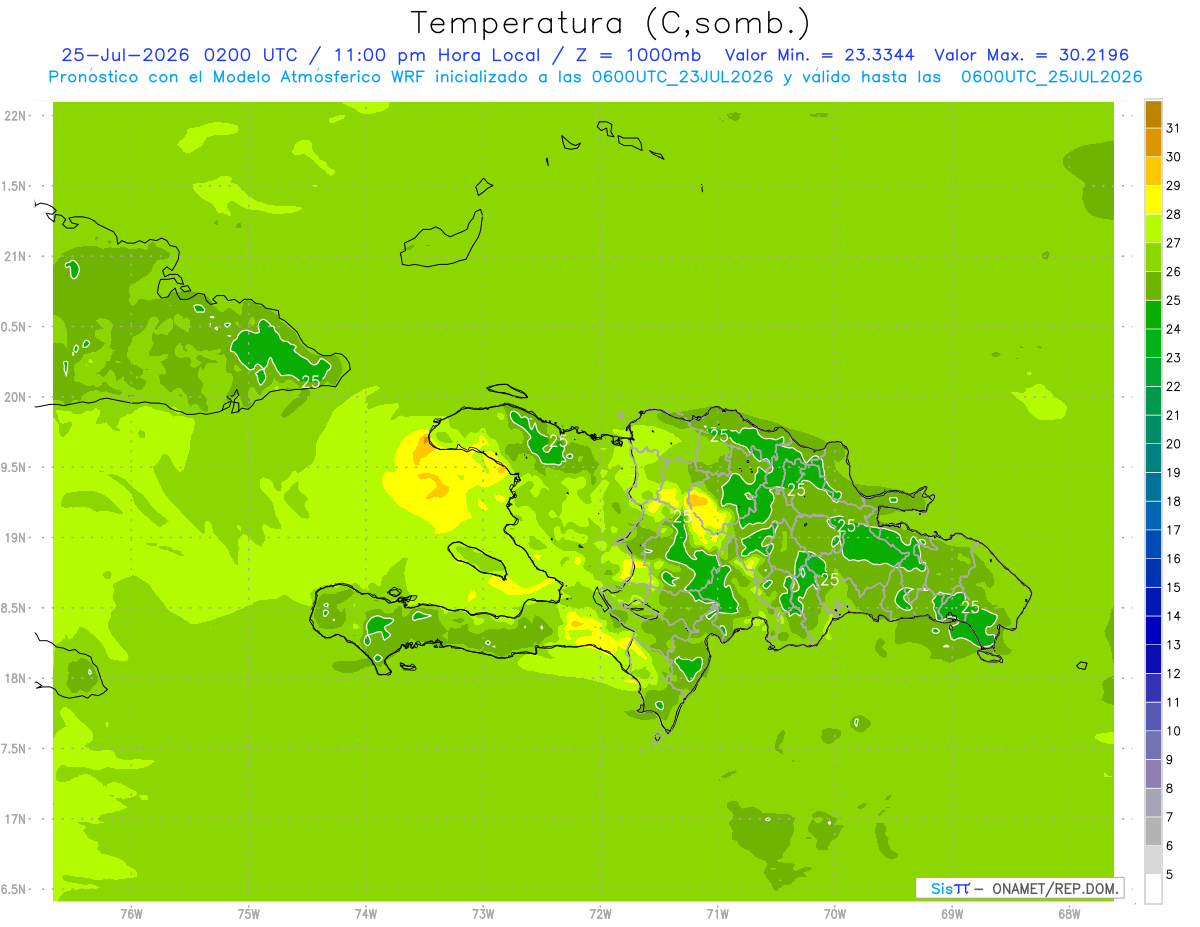Pick the light gray swatch between 5 and 6

tap(1153, 860)
